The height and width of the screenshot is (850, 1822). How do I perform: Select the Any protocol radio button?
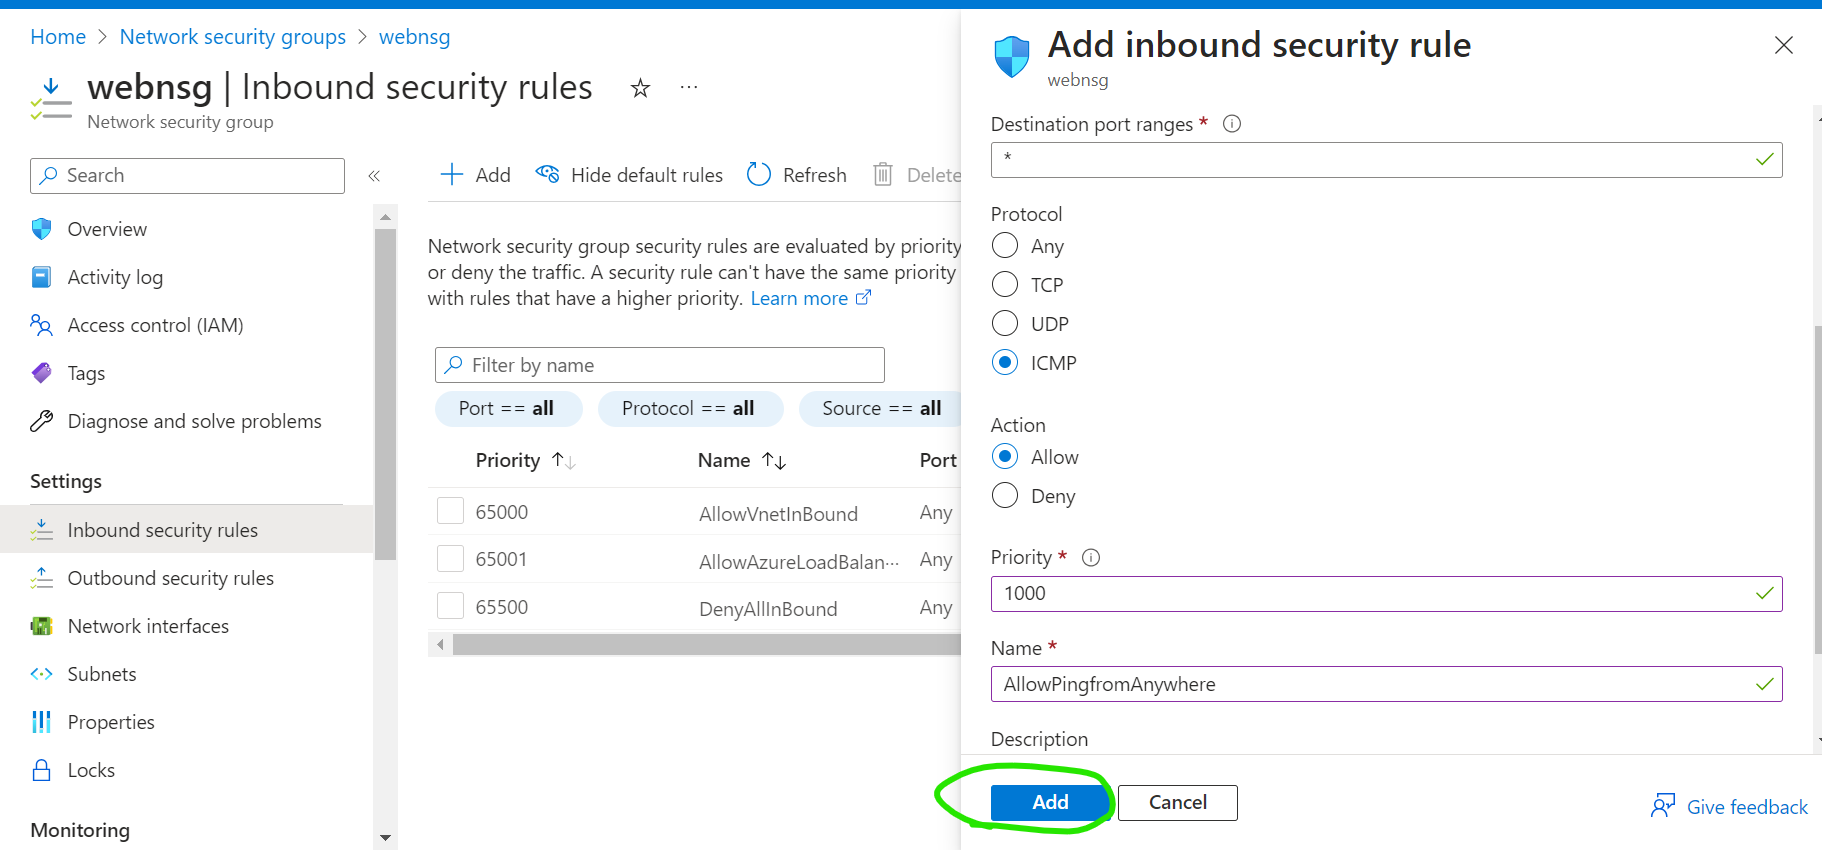point(1005,246)
